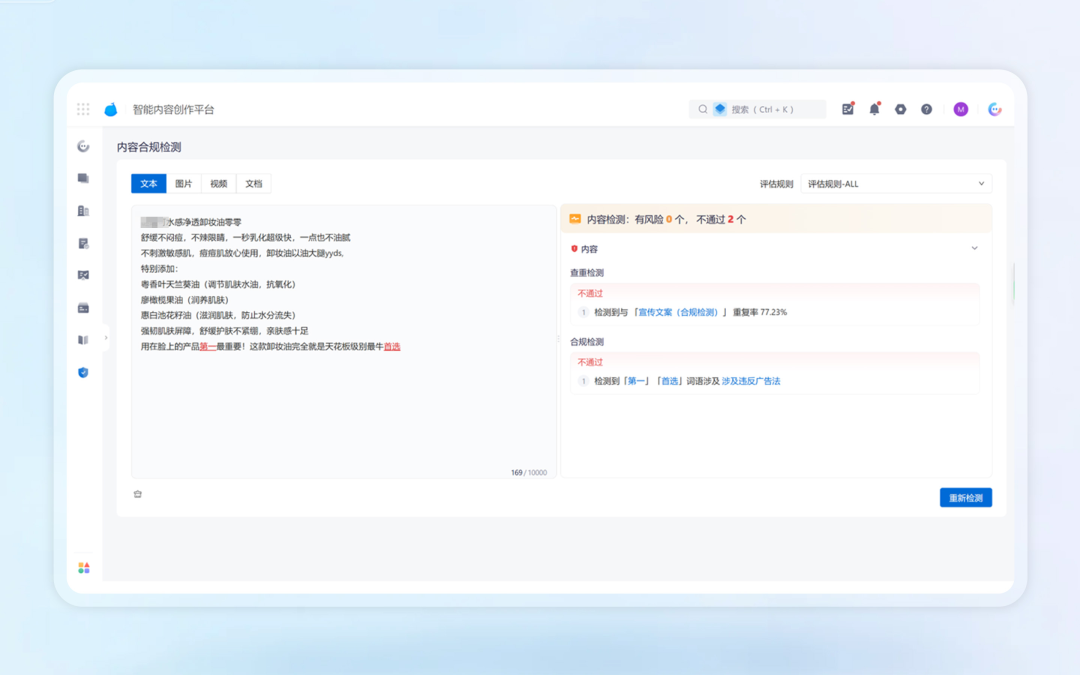This screenshot has height=675, width=1080.
Task: Collapse the 内容 section chevron
Action: 975,248
